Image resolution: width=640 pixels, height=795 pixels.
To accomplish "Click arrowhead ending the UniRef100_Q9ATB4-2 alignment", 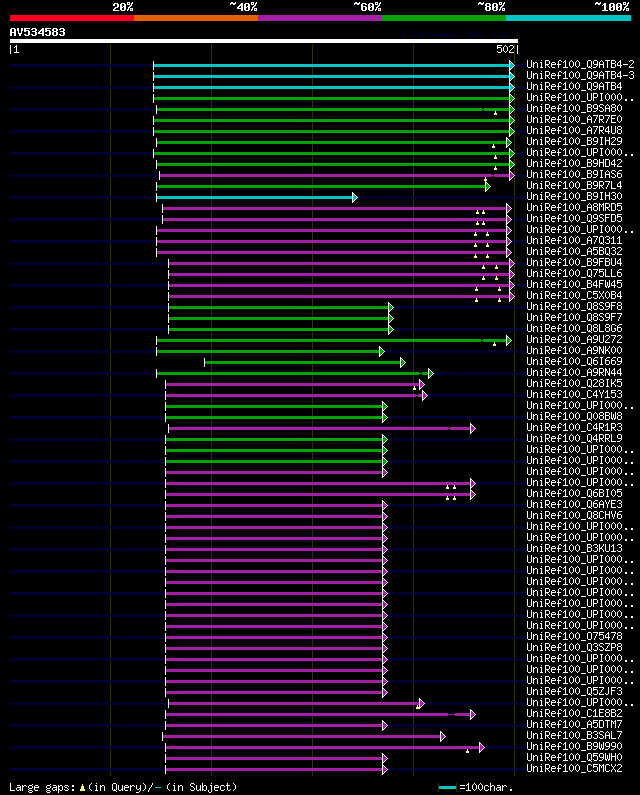I will (512, 65).
